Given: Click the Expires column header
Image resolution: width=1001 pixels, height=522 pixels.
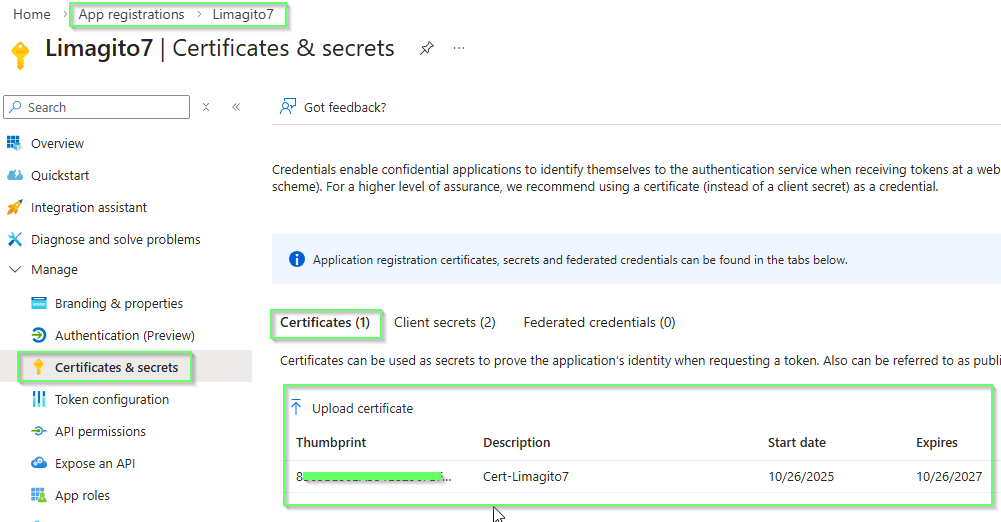Looking at the screenshot, I should tap(937, 442).
